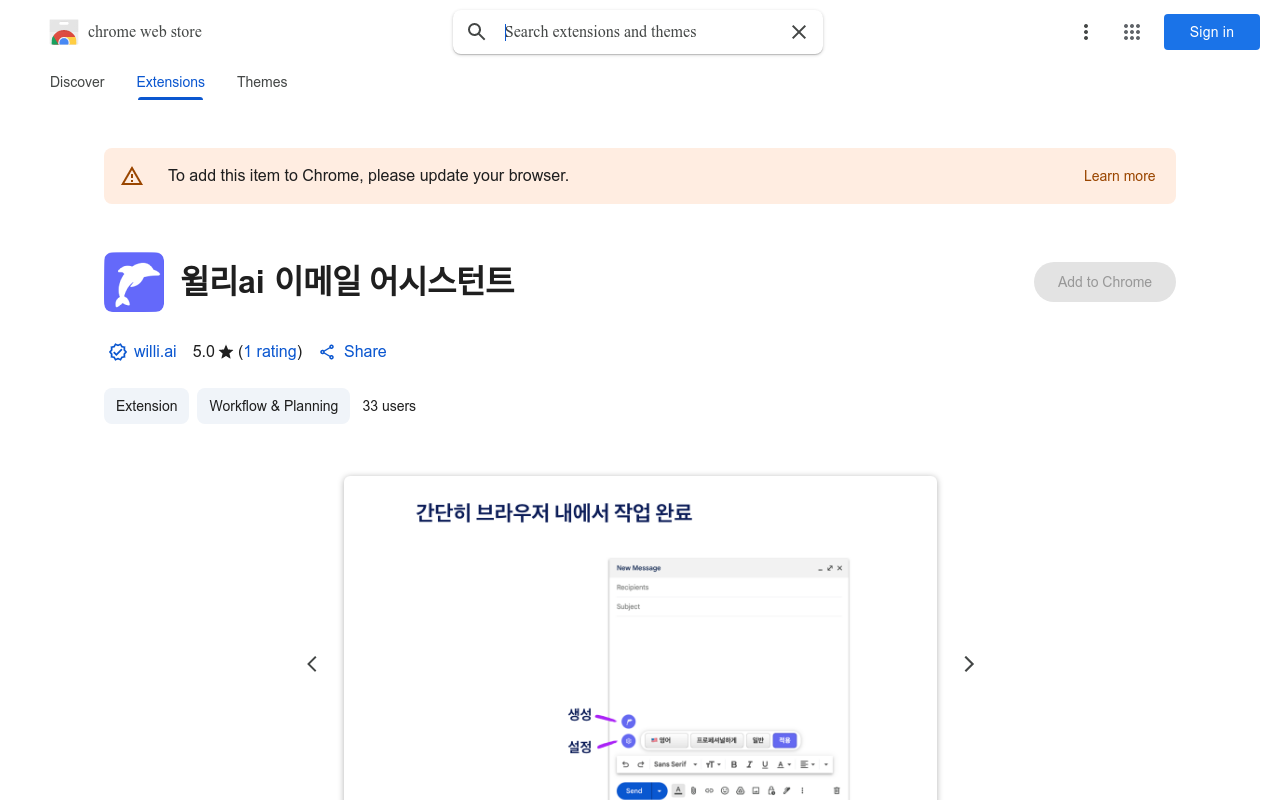Click the Share link
Viewport: 1280px width, 800px height.
click(x=353, y=352)
